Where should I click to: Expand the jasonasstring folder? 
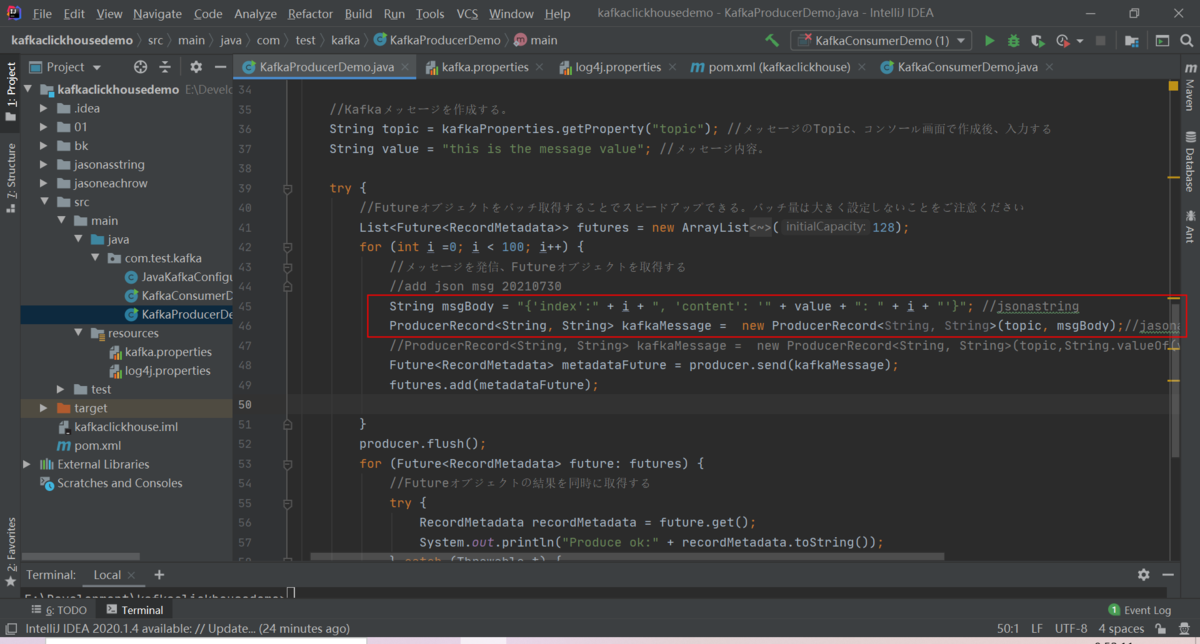[43, 164]
